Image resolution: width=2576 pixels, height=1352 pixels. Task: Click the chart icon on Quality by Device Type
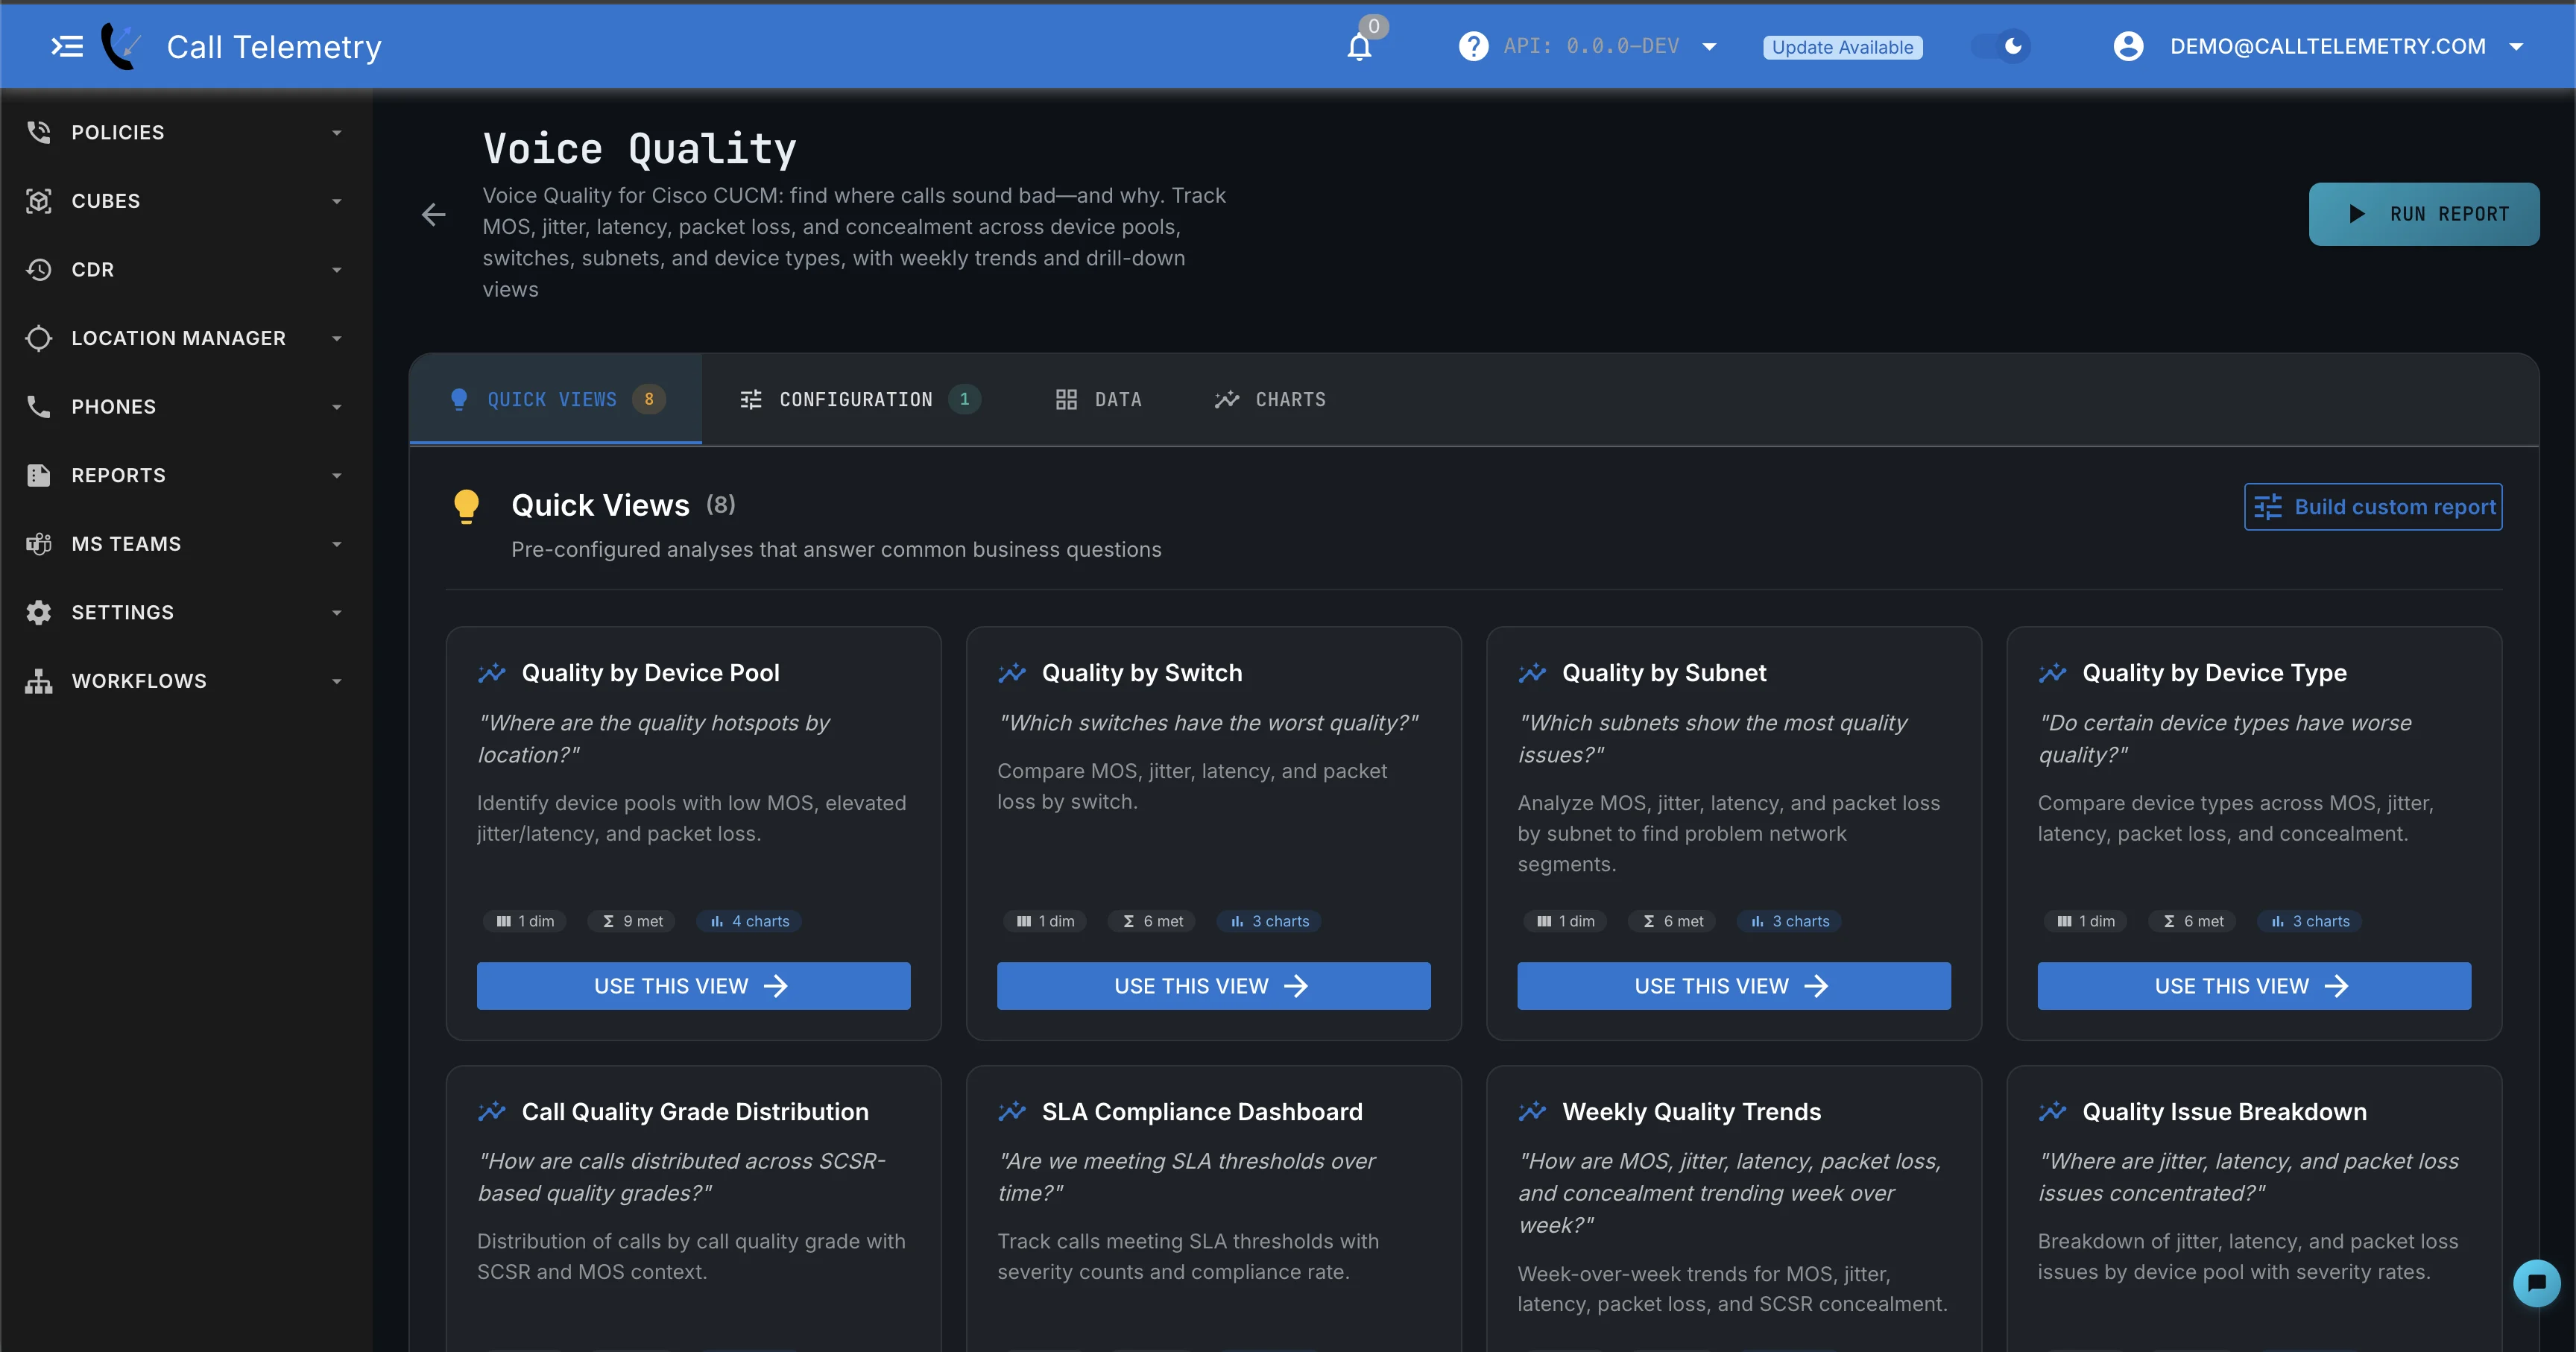[x=2052, y=673]
